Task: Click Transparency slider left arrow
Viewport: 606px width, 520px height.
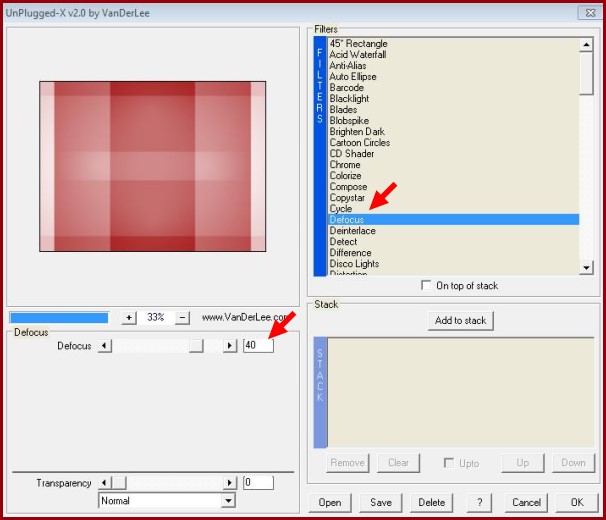Action: click(x=104, y=483)
